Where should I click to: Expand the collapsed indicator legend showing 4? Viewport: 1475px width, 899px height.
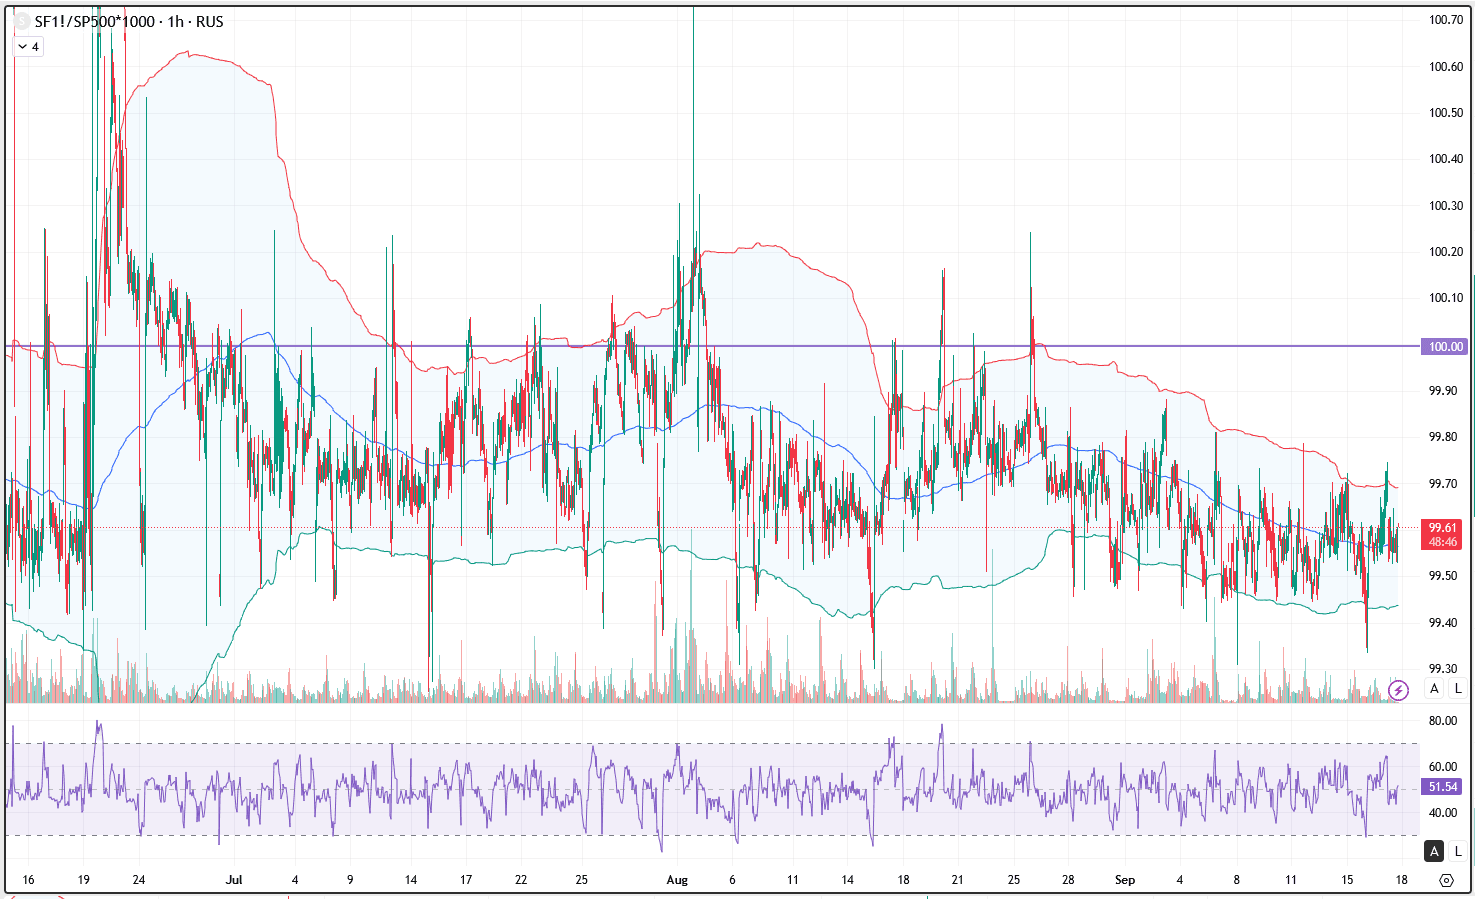coord(28,47)
